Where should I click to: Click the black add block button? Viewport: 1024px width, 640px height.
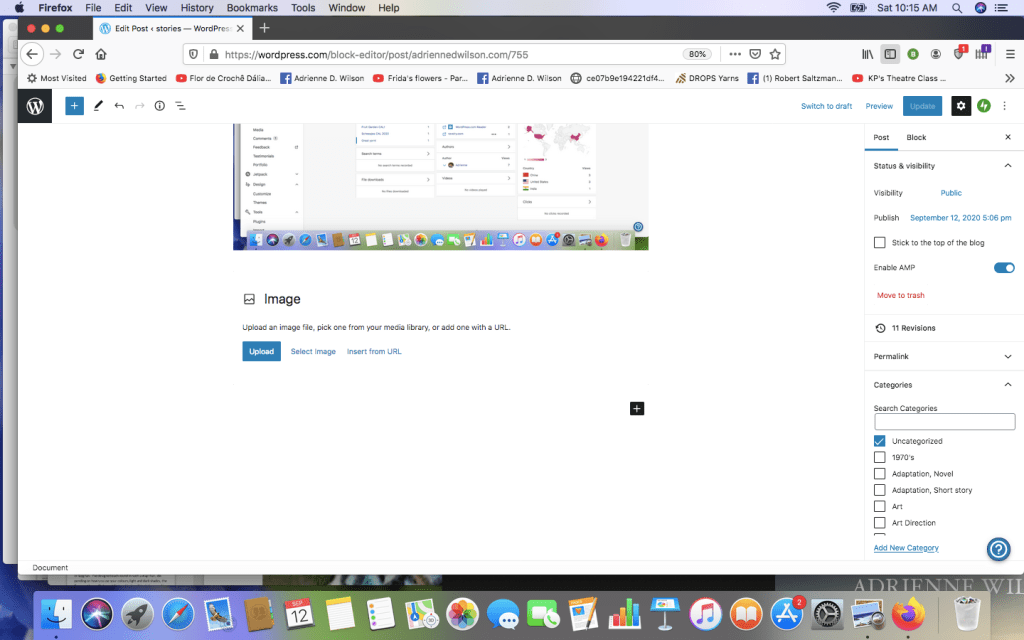pos(637,408)
